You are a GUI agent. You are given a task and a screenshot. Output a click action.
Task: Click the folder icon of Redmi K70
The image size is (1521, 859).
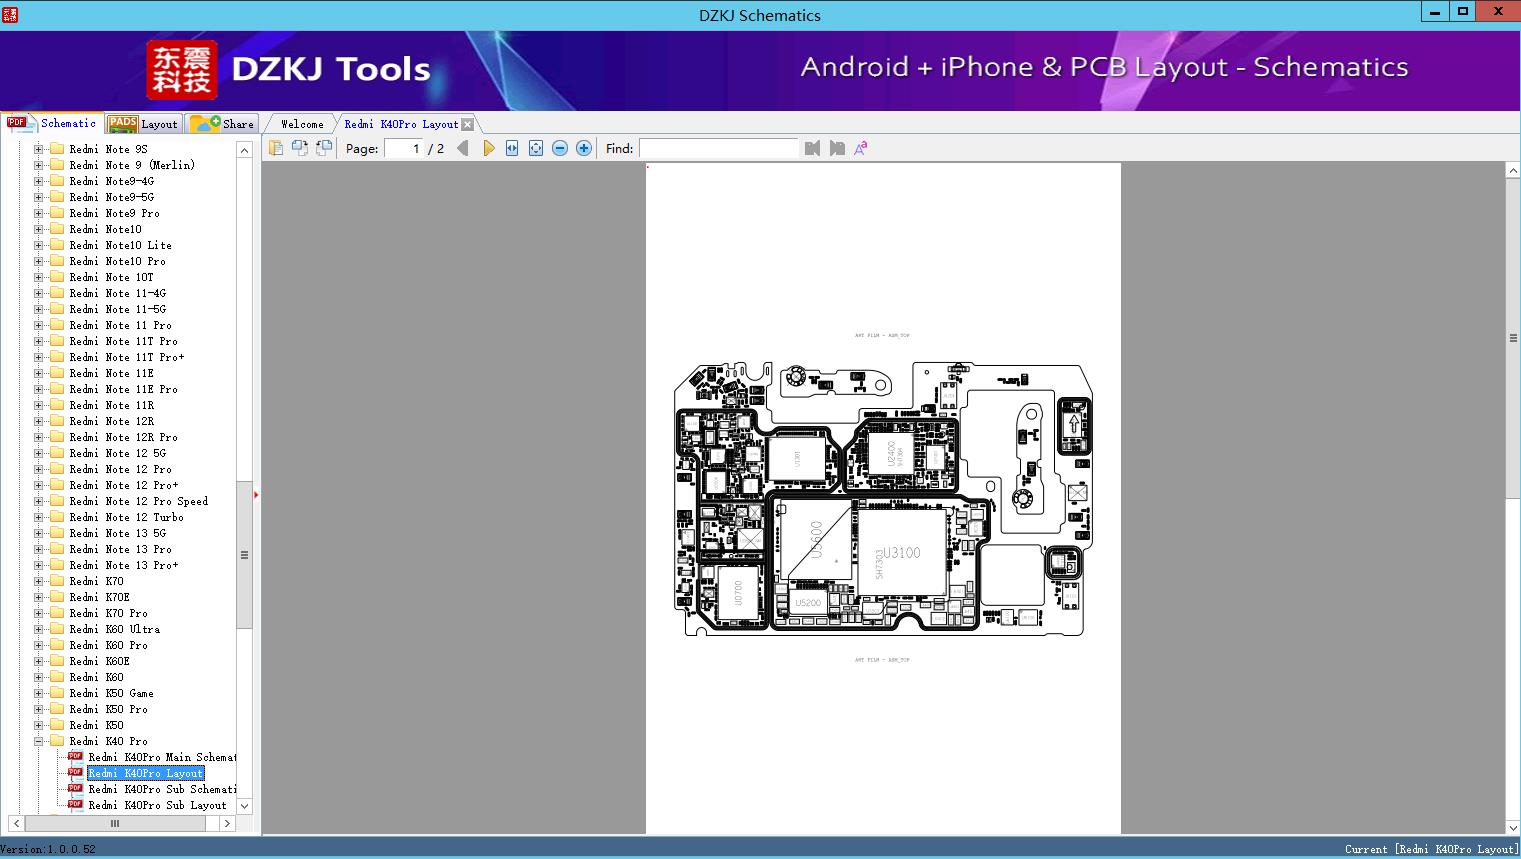(x=57, y=581)
